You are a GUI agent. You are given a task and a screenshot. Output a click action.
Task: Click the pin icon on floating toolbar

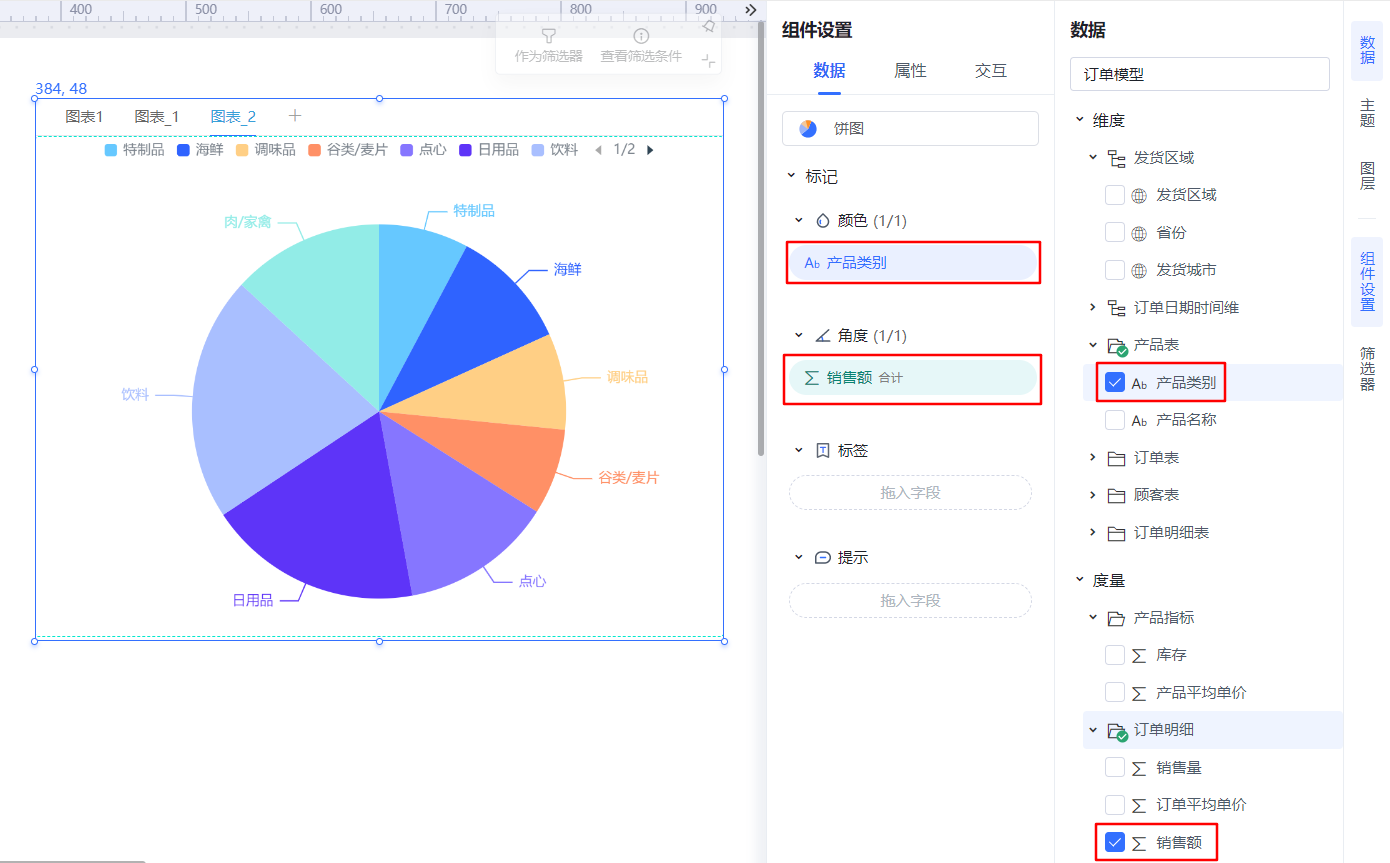pos(708,25)
